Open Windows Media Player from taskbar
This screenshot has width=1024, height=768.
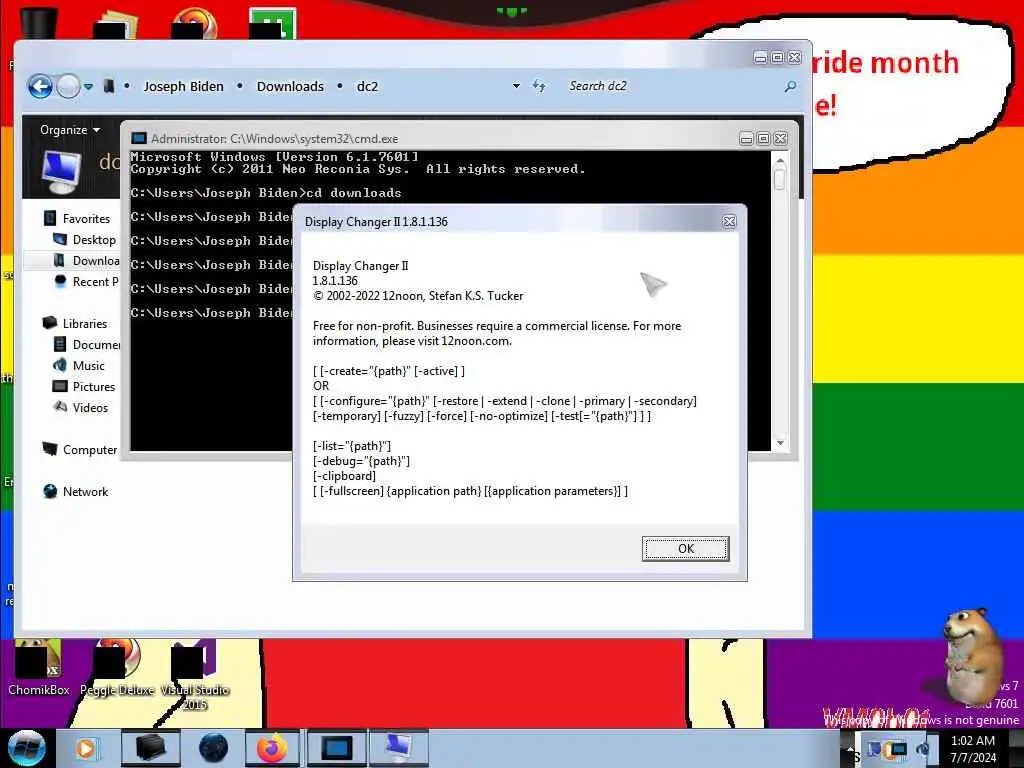86,748
